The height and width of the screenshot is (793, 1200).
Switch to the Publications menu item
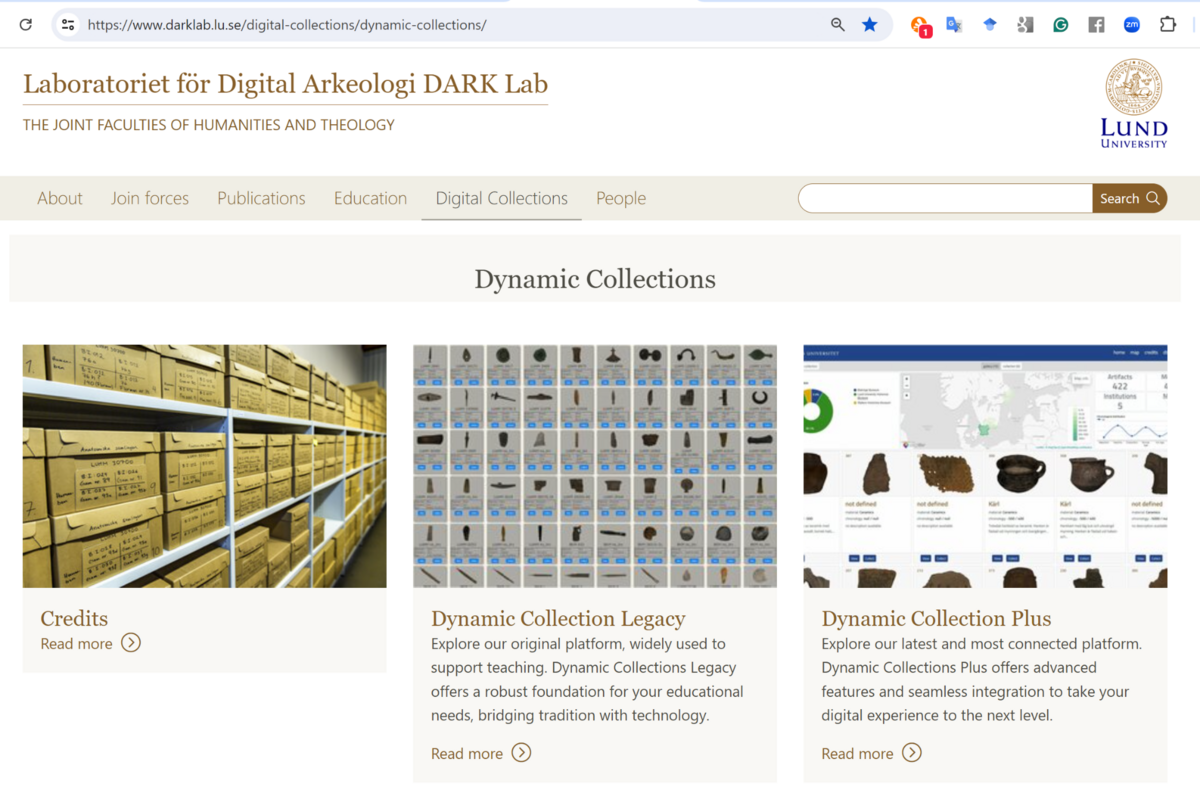pos(261,198)
